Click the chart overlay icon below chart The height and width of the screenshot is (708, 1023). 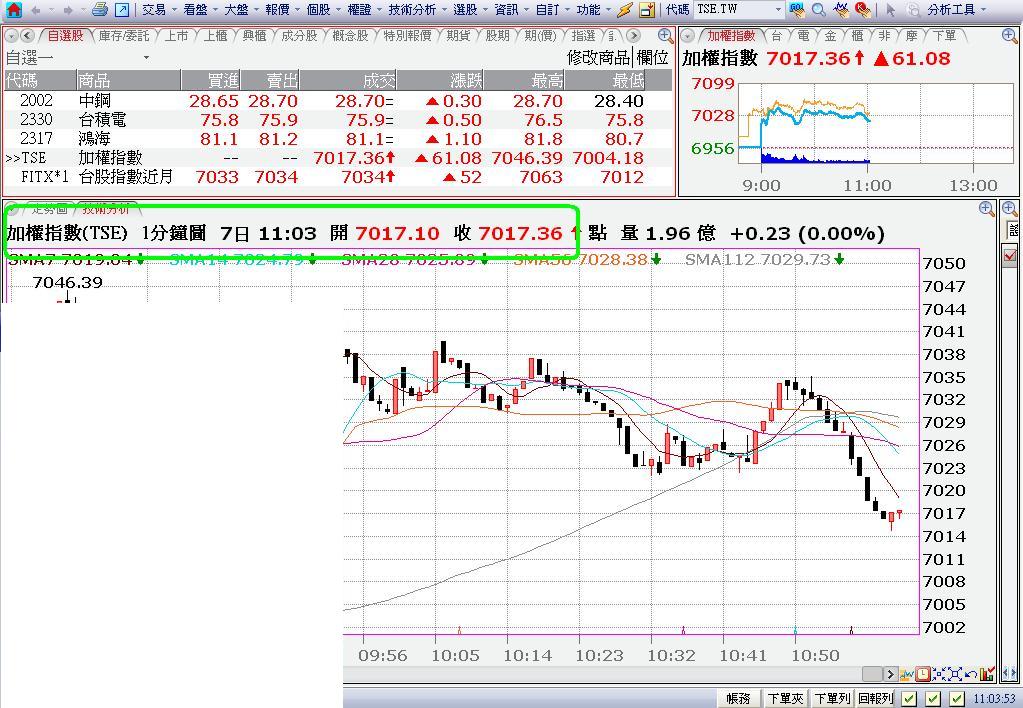[x=907, y=674]
